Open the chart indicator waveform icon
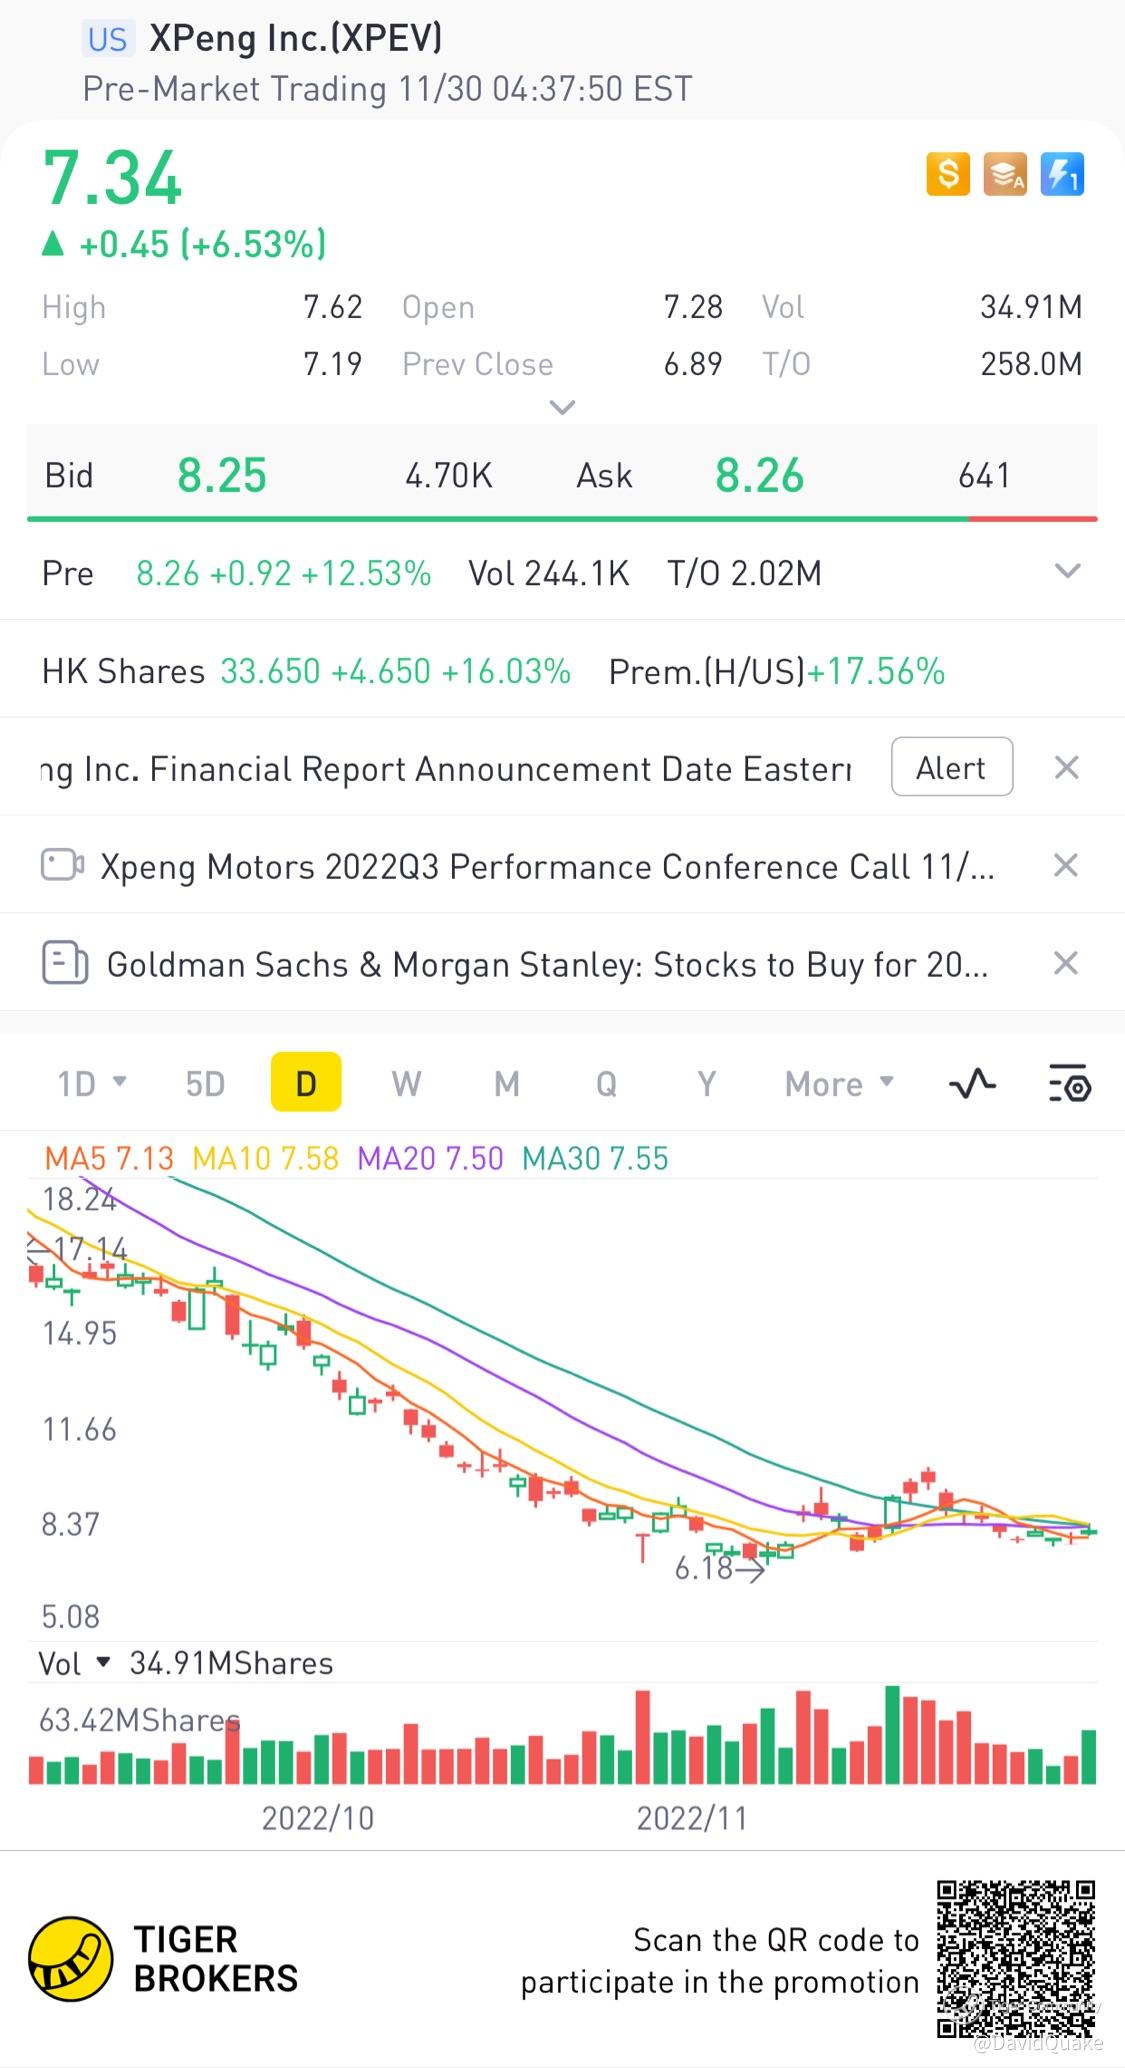This screenshot has width=1125, height=2068. click(x=972, y=1083)
